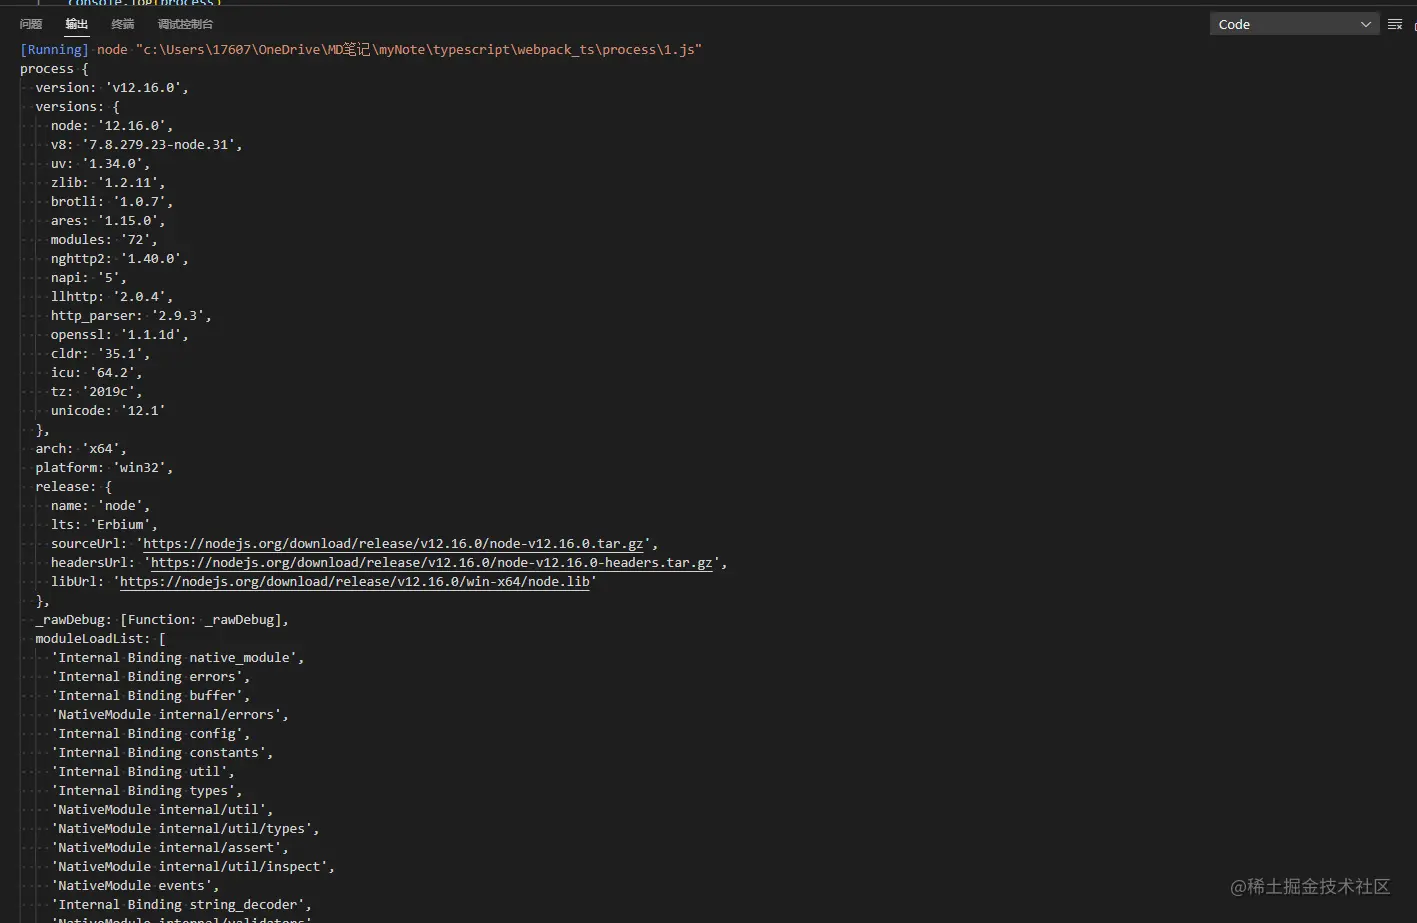Image resolution: width=1417 pixels, height=923 pixels.
Task: Click the node: '12.16.0' line
Action: coord(112,126)
